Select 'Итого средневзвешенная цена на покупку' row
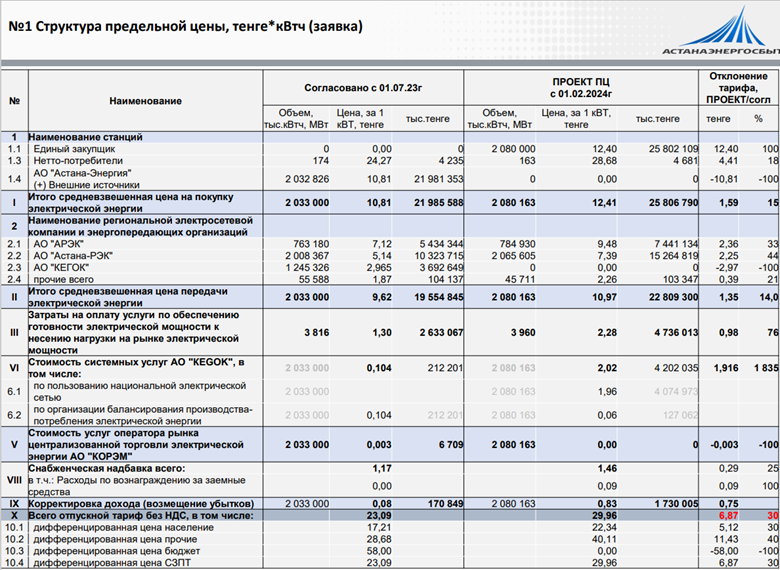780x570 pixels. click(x=390, y=202)
